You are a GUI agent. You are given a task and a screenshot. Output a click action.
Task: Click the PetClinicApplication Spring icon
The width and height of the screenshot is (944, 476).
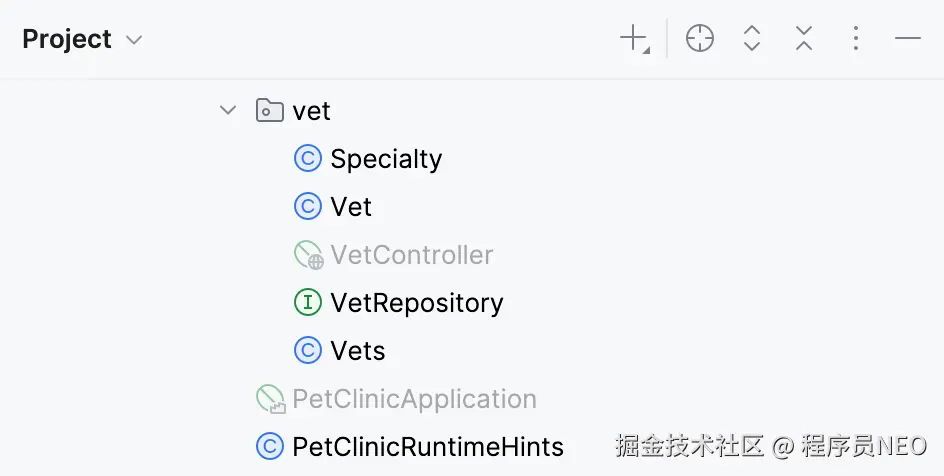point(270,400)
